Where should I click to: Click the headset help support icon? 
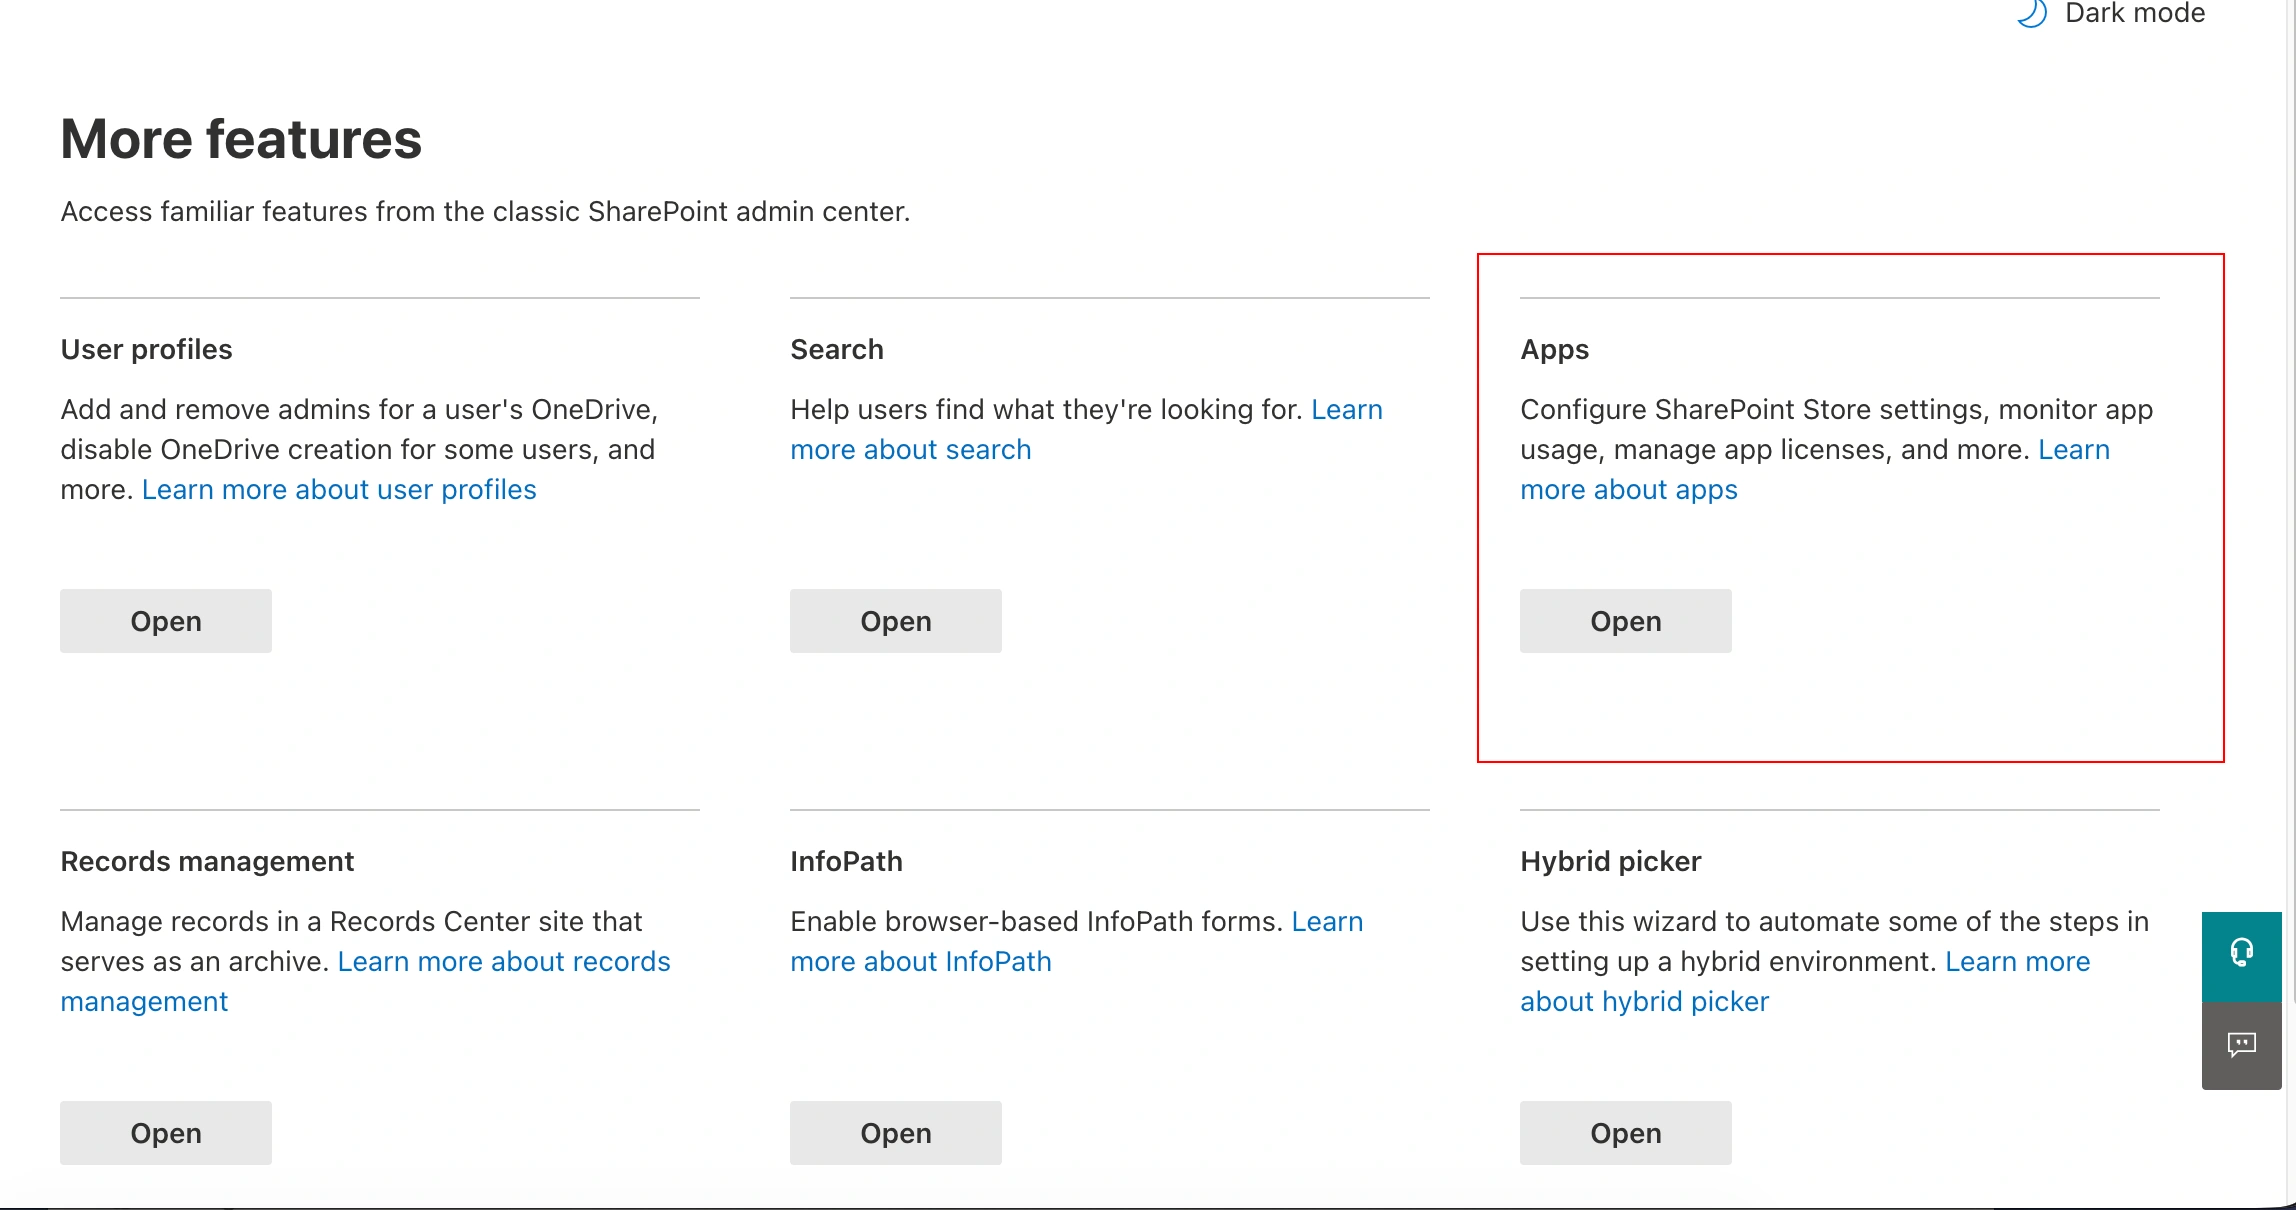[x=2242, y=955]
